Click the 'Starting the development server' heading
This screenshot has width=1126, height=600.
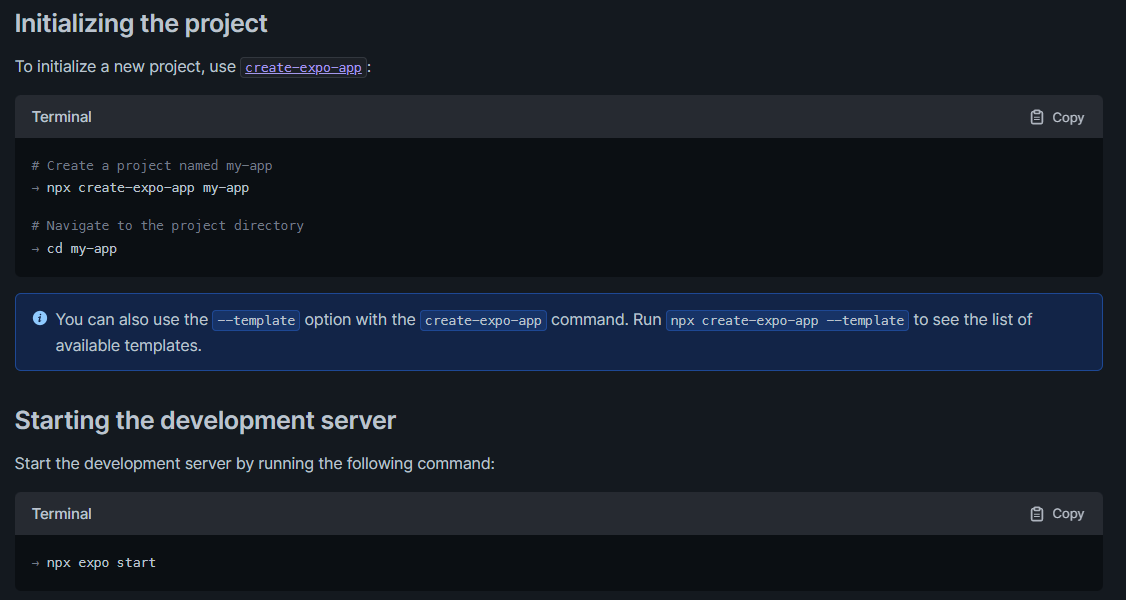(205, 421)
